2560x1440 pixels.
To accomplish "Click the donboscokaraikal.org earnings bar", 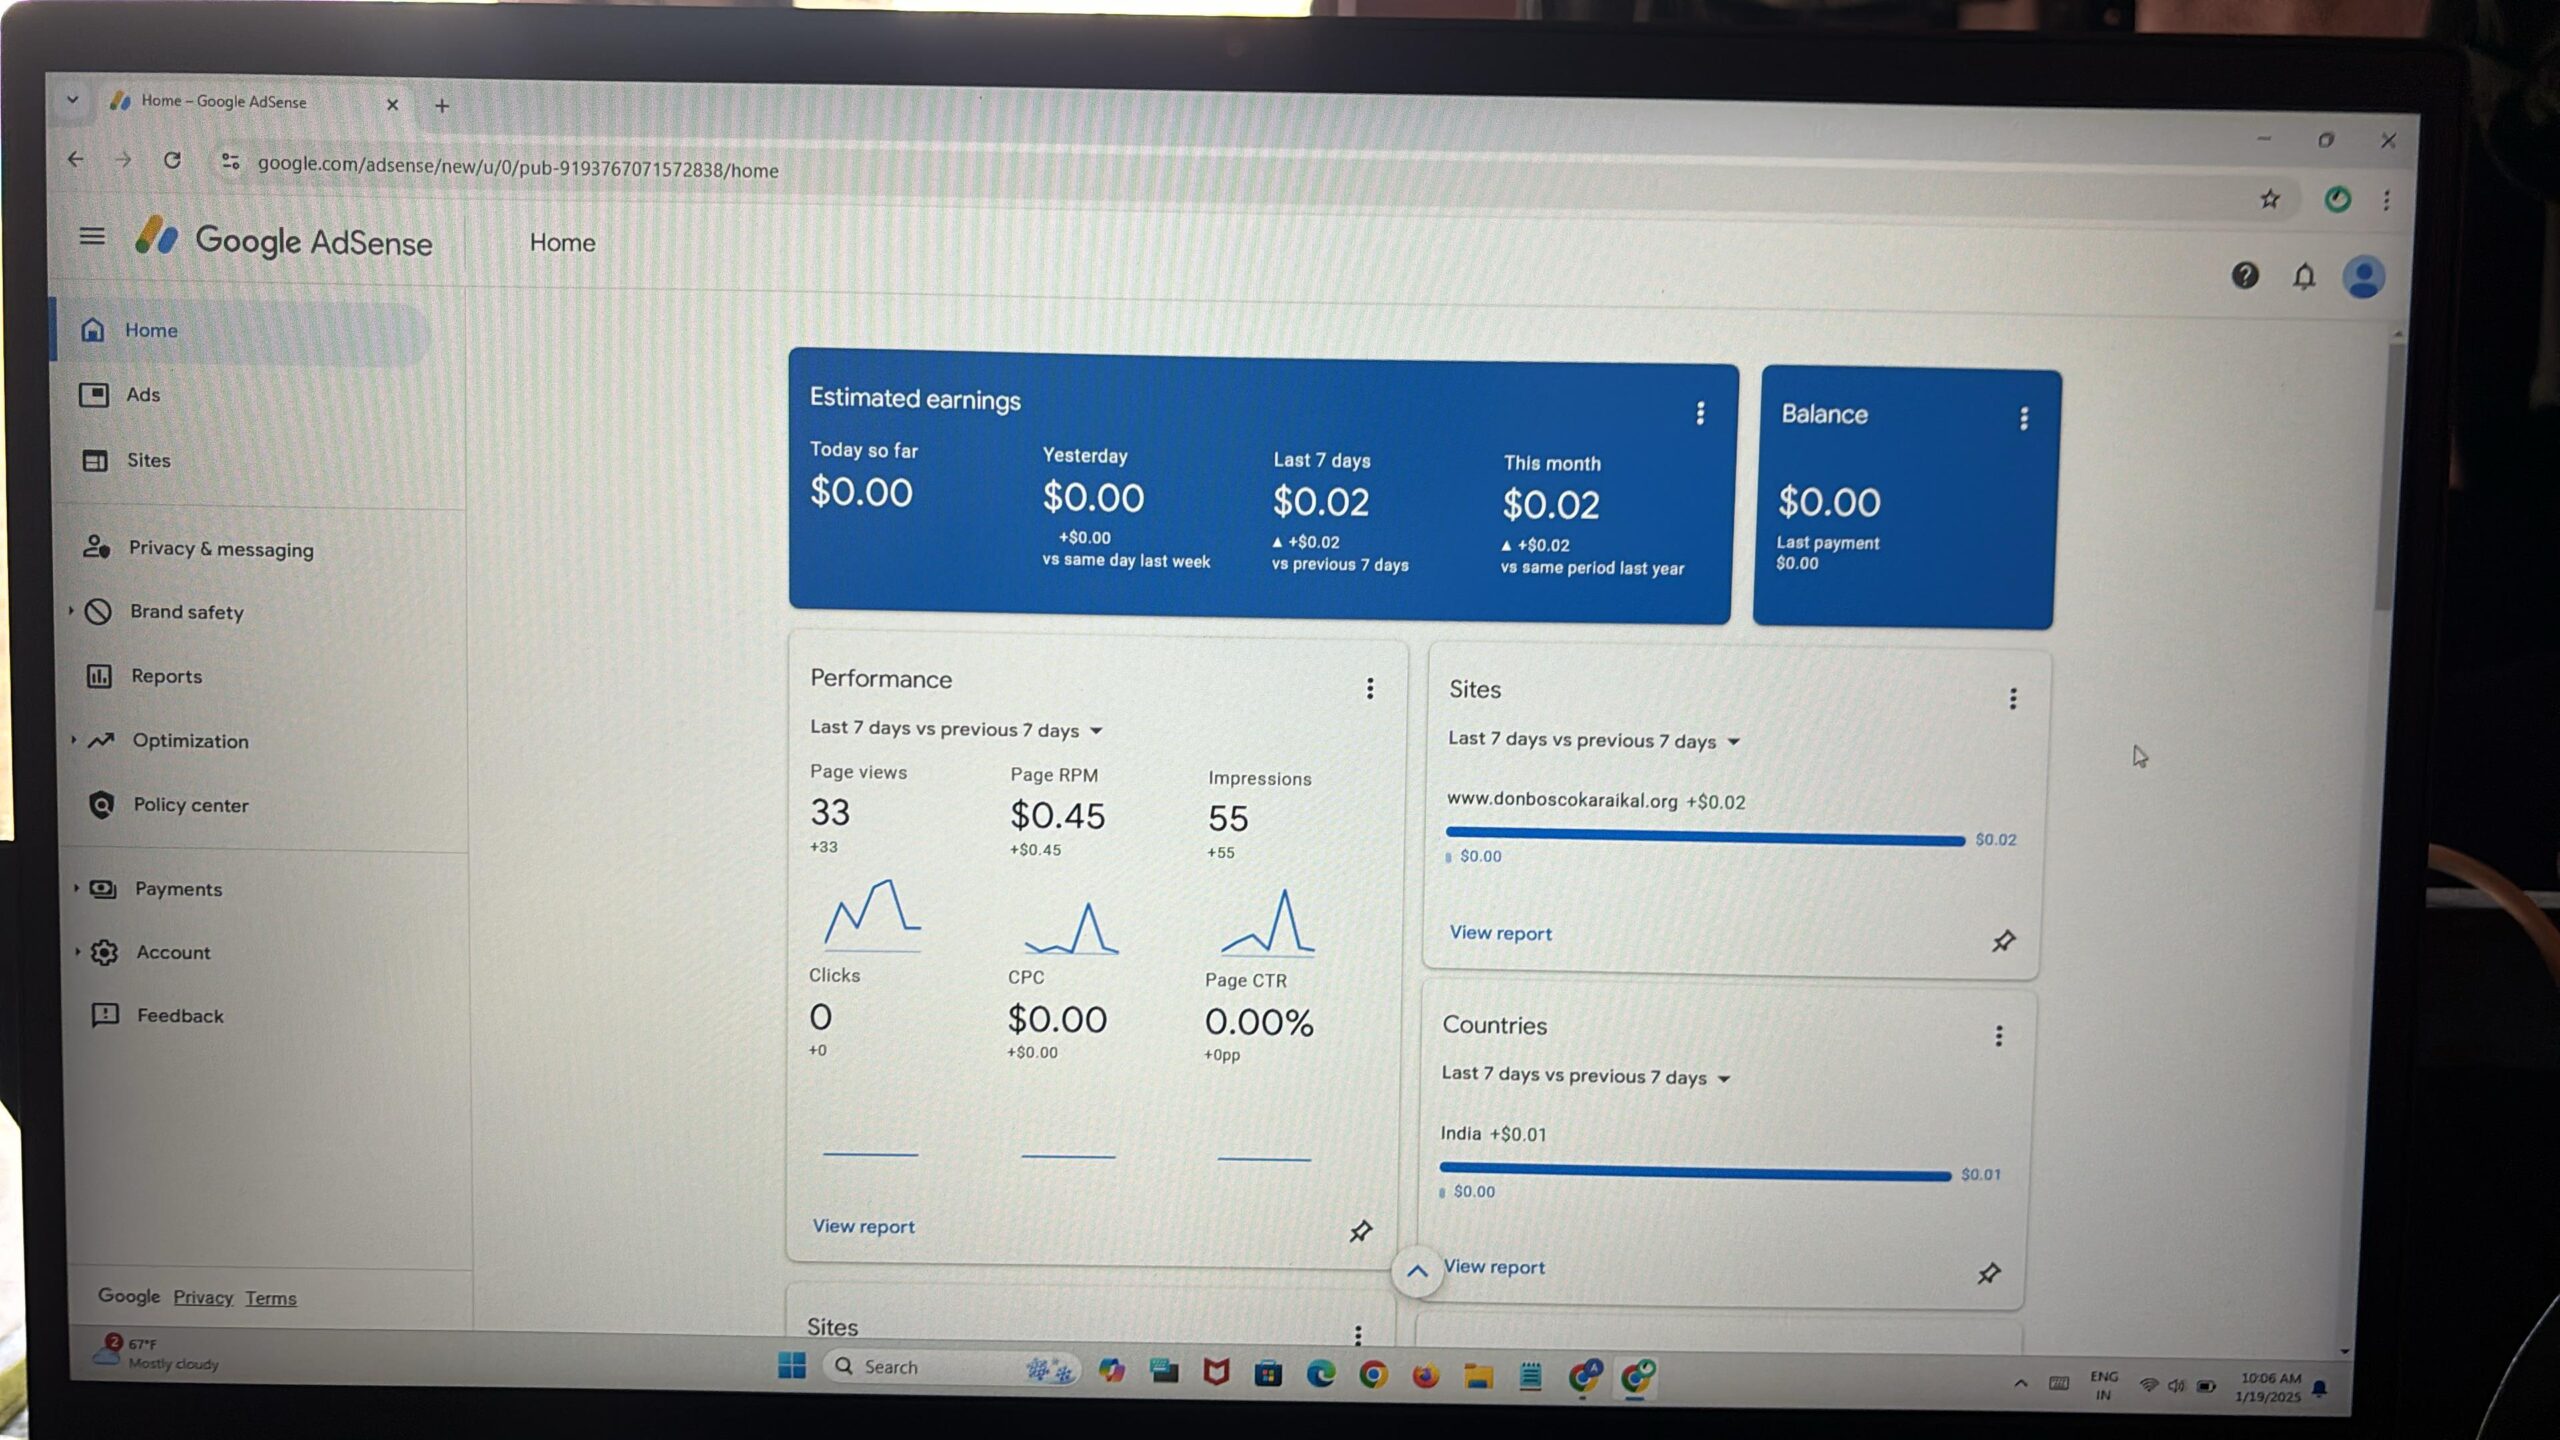I will 1706,836.
